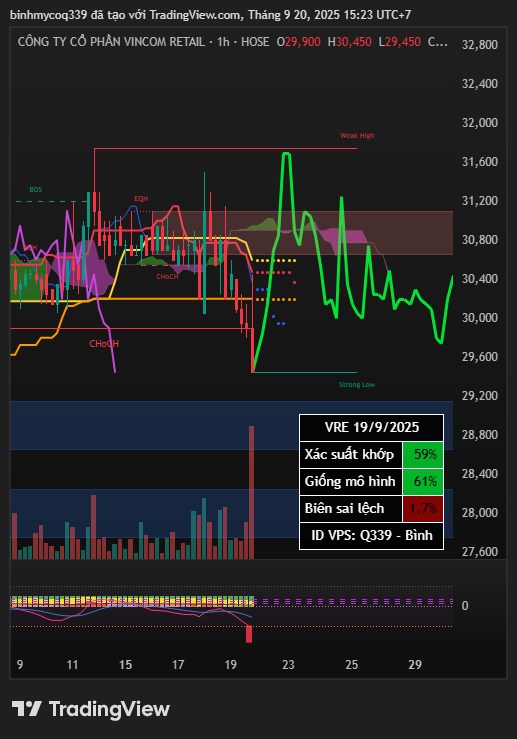Click the ID VPS: Q339 - Bình row

[x=371, y=535]
